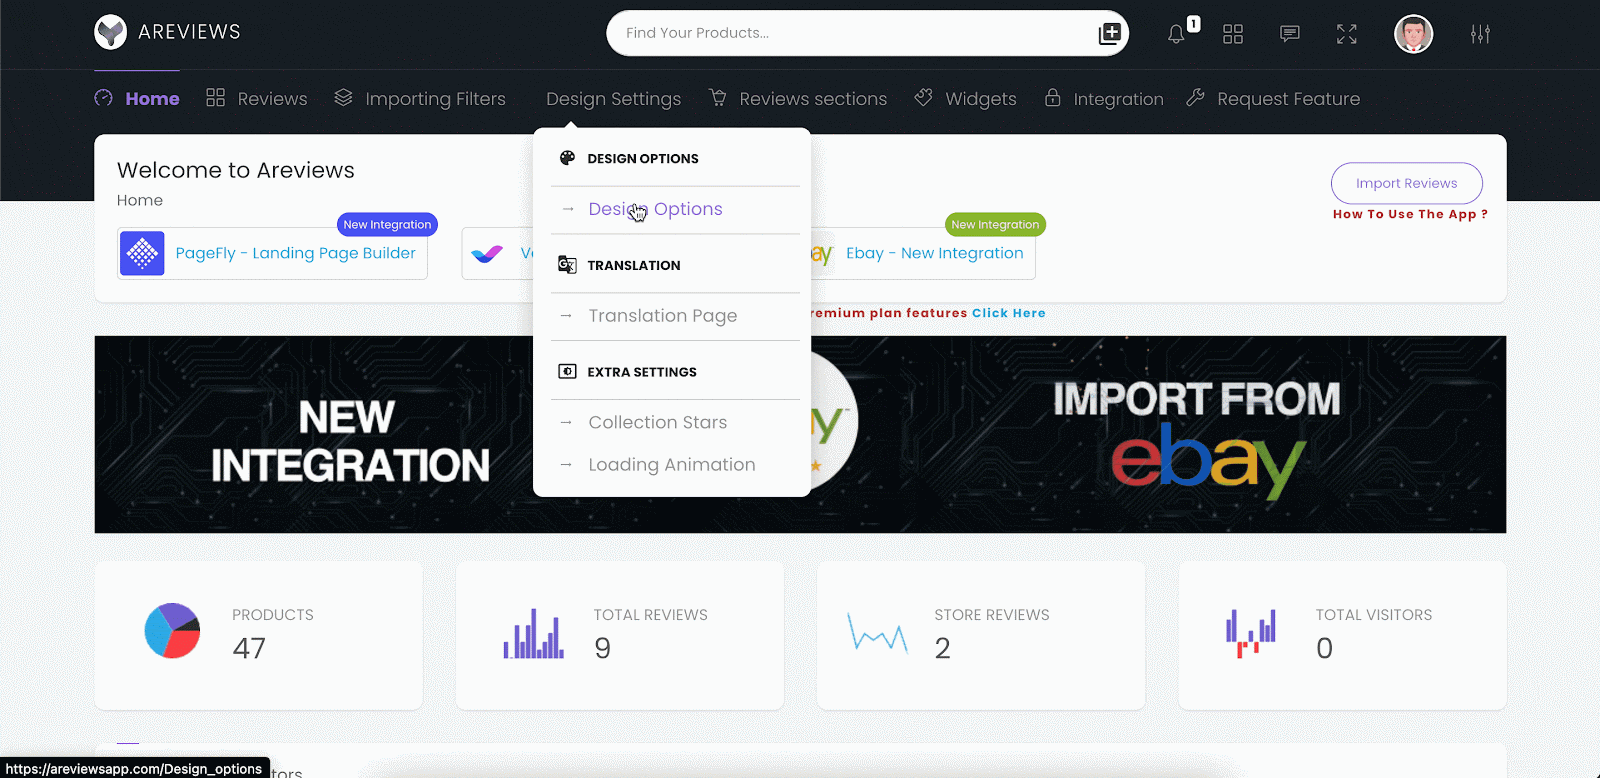Viewport: 1600px width, 778px height.
Task: Open the Design Settings dropdown menu
Action: coord(613,99)
